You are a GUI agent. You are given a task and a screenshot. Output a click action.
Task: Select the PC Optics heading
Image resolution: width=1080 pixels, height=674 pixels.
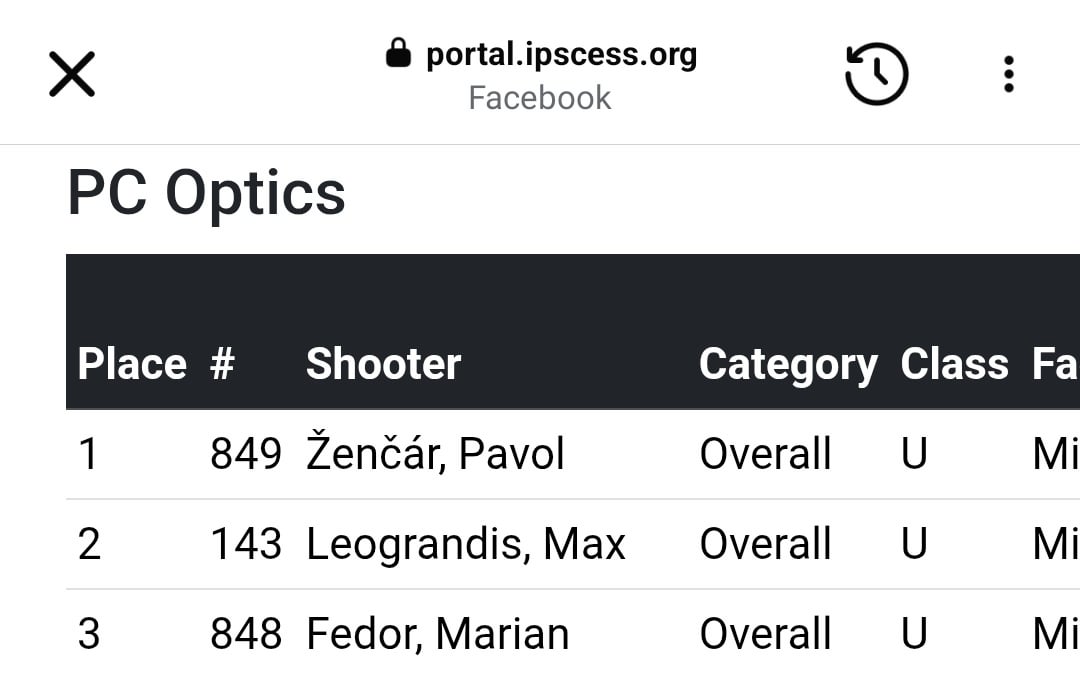(207, 193)
